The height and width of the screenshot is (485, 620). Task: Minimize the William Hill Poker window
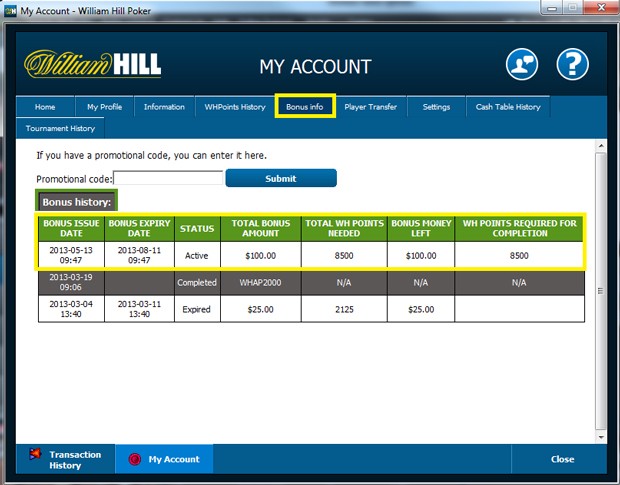[x=552, y=8]
